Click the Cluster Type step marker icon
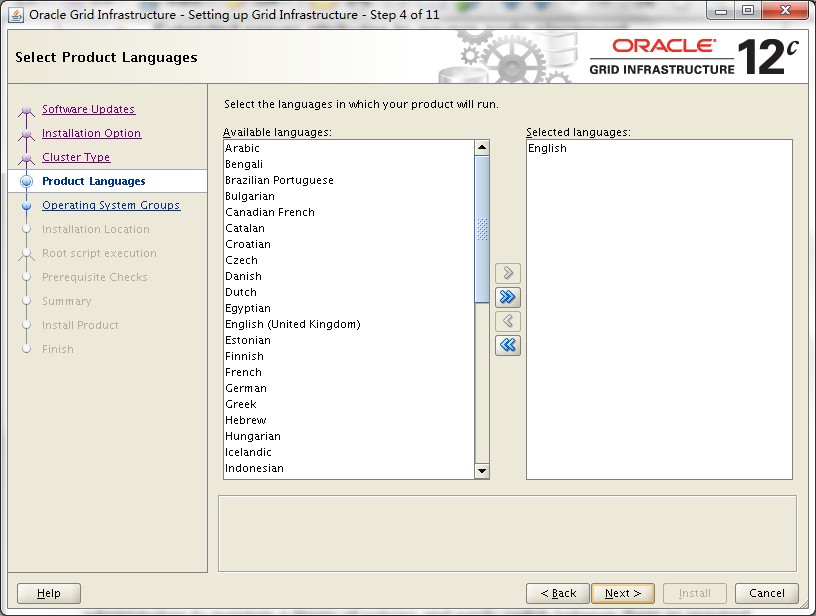This screenshot has height=616, width=816. pyautogui.click(x=27, y=158)
